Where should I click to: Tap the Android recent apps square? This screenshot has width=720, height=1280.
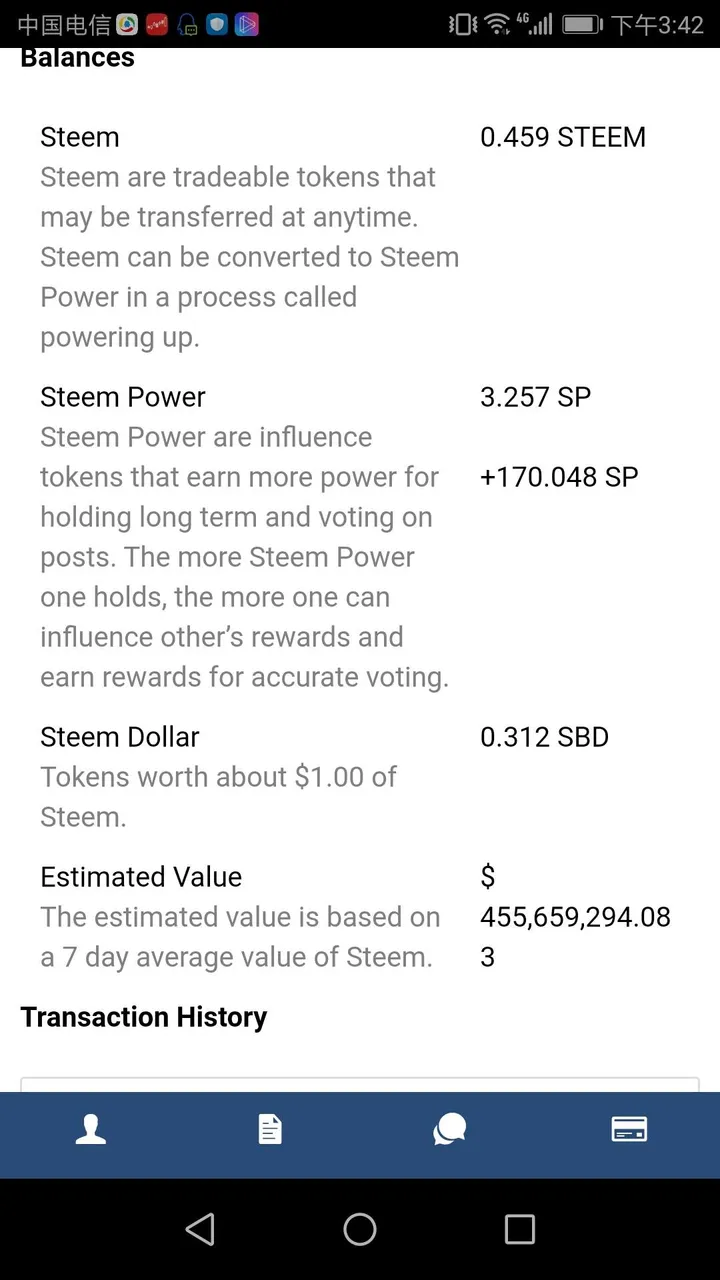coord(520,1229)
